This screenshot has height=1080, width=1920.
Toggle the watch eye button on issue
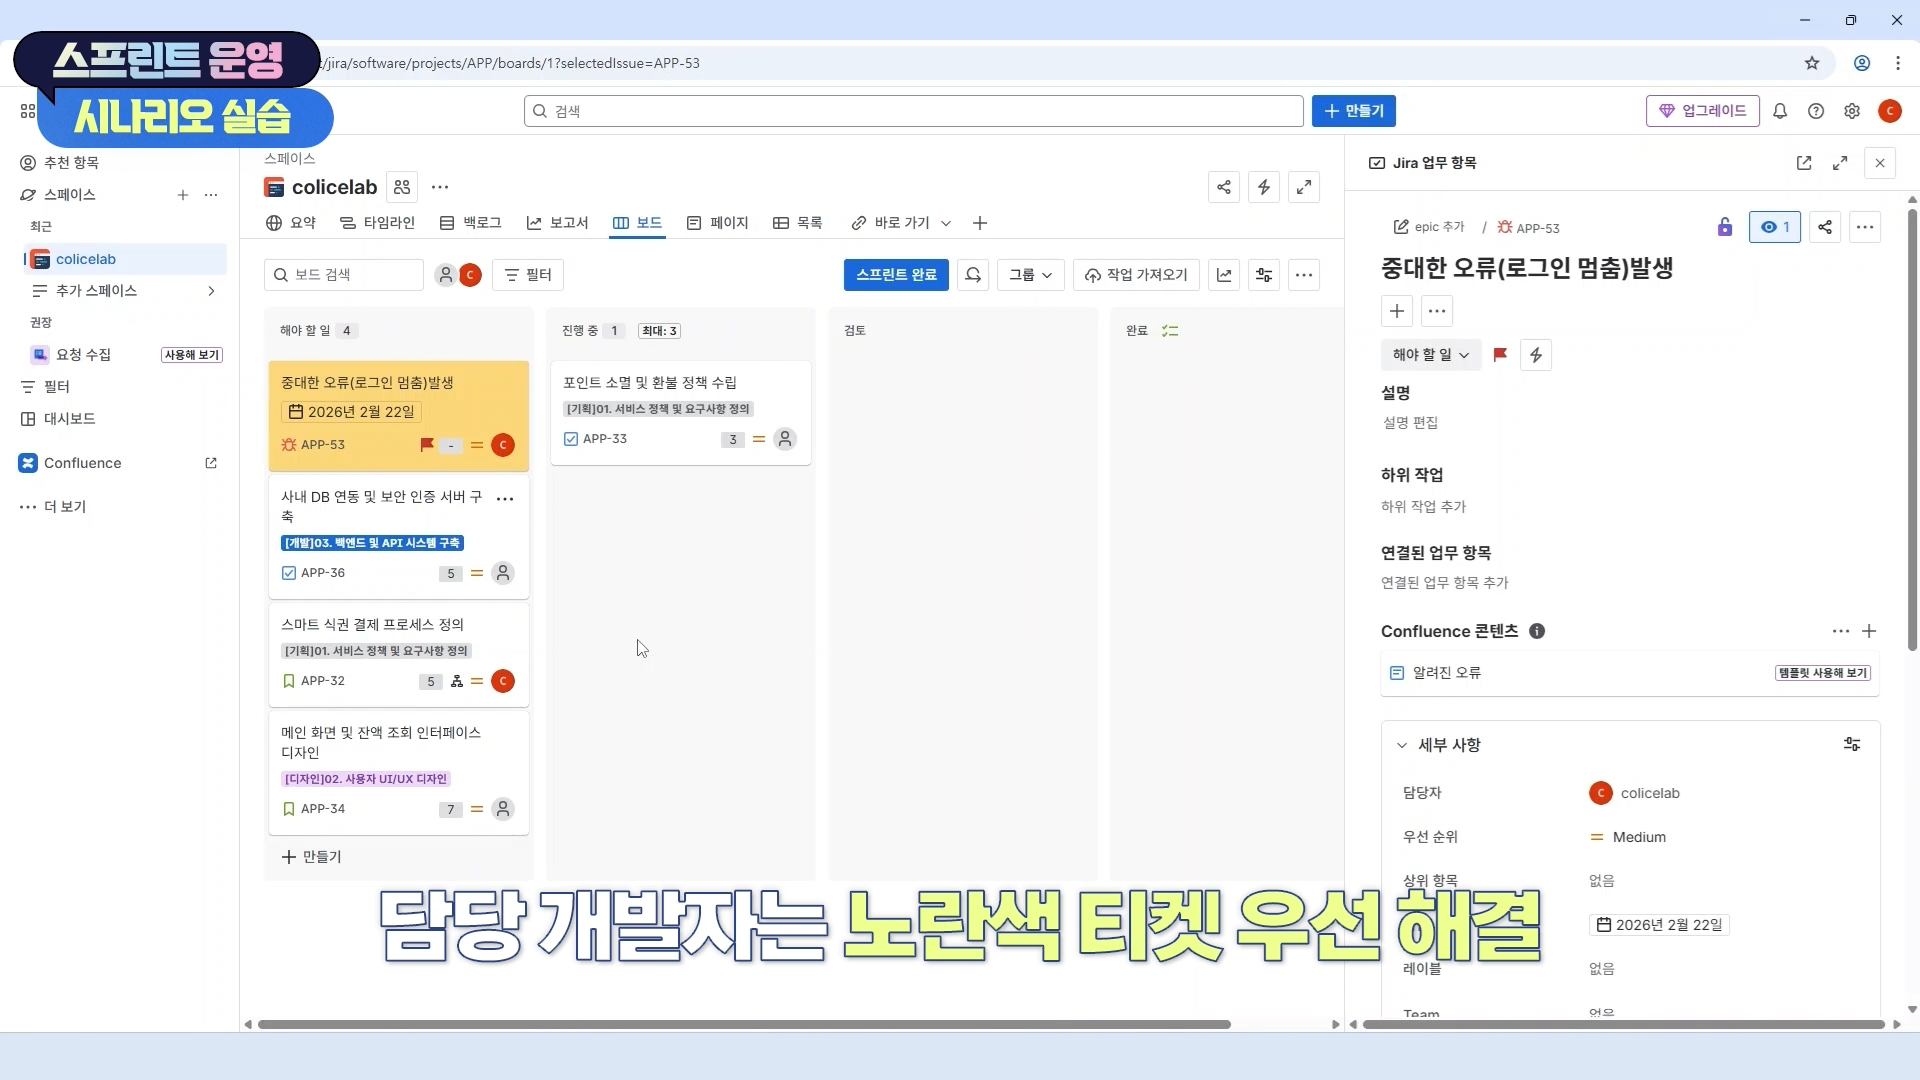1775,227
